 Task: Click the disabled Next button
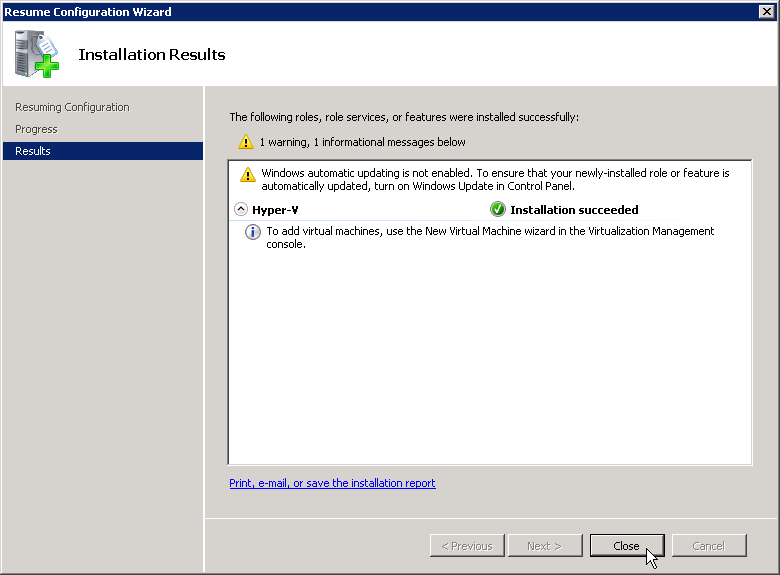[x=545, y=546]
